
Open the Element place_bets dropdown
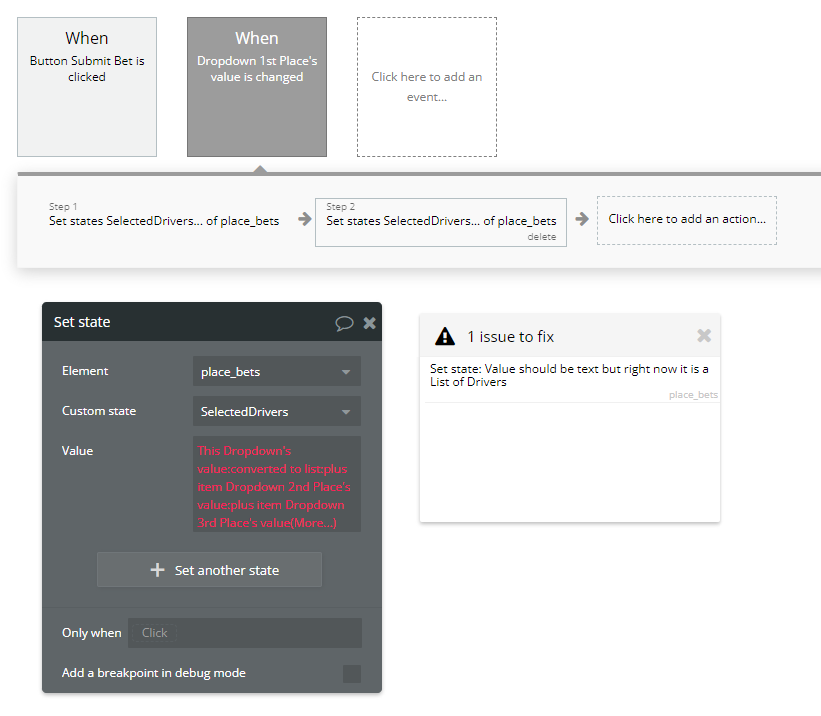click(x=276, y=371)
